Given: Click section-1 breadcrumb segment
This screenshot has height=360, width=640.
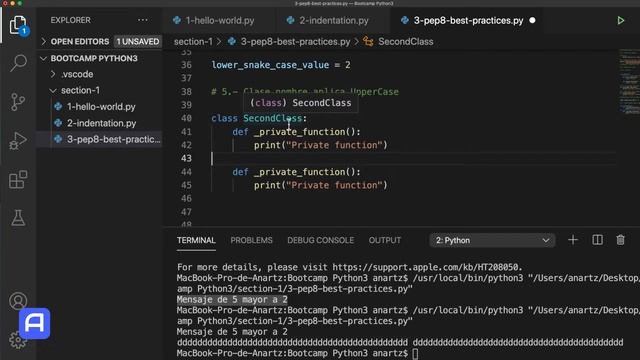Looking at the screenshot, I should (x=193, y=42).
